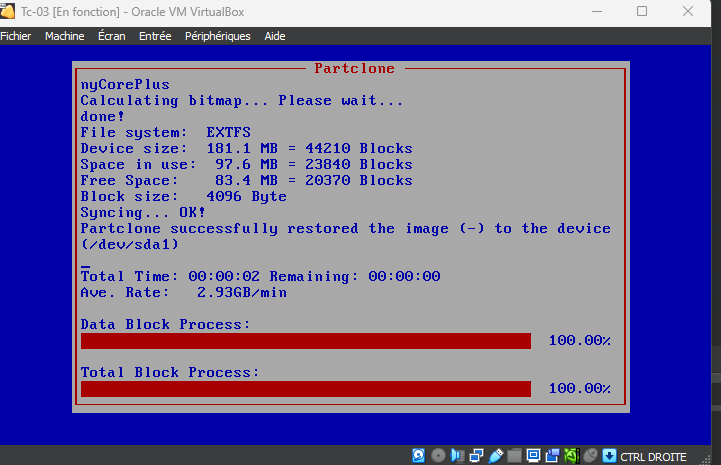
Task: Click the 'Ave. Rate: 2.93GB/min' line
Action: [x=183, y=292]
